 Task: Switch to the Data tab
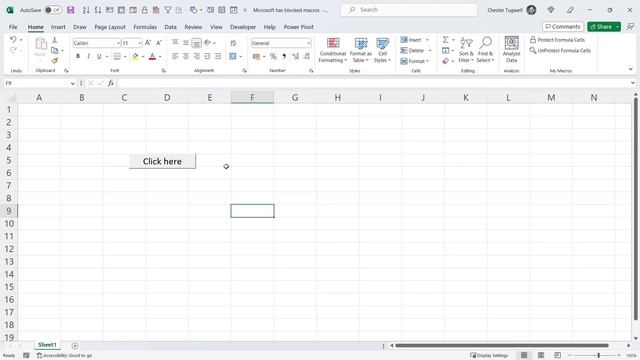pos(171,27)
